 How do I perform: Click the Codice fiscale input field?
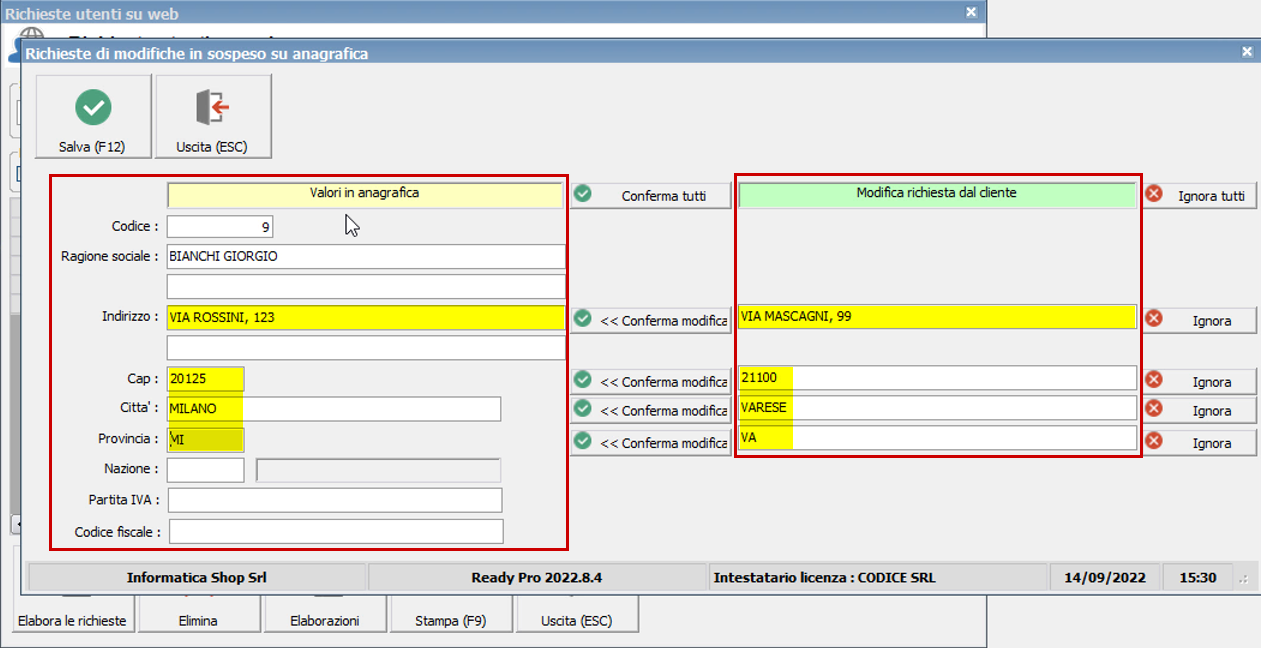tap(334, 532)
